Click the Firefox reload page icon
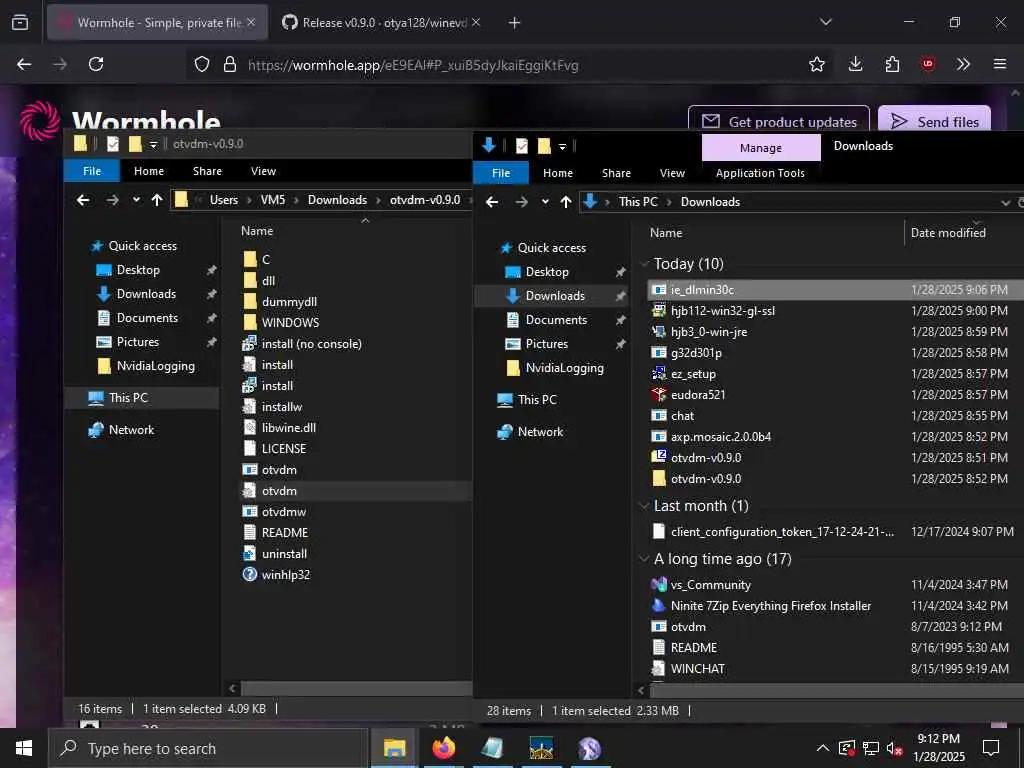The width and height of the screenshot is (1024, 768). tap(96, 64)
